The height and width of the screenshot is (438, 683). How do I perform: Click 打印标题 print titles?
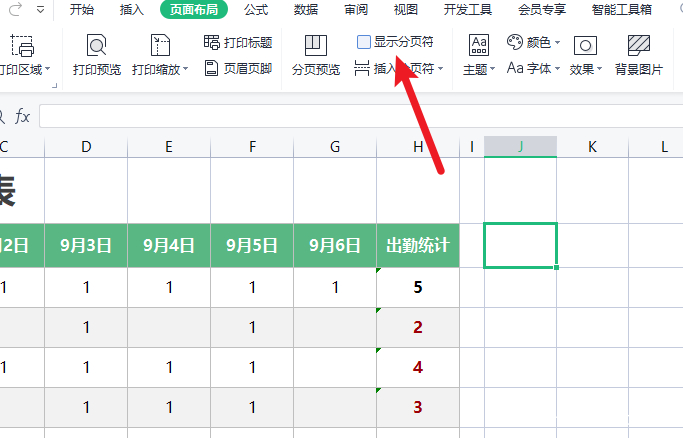(x=238, y=42)
